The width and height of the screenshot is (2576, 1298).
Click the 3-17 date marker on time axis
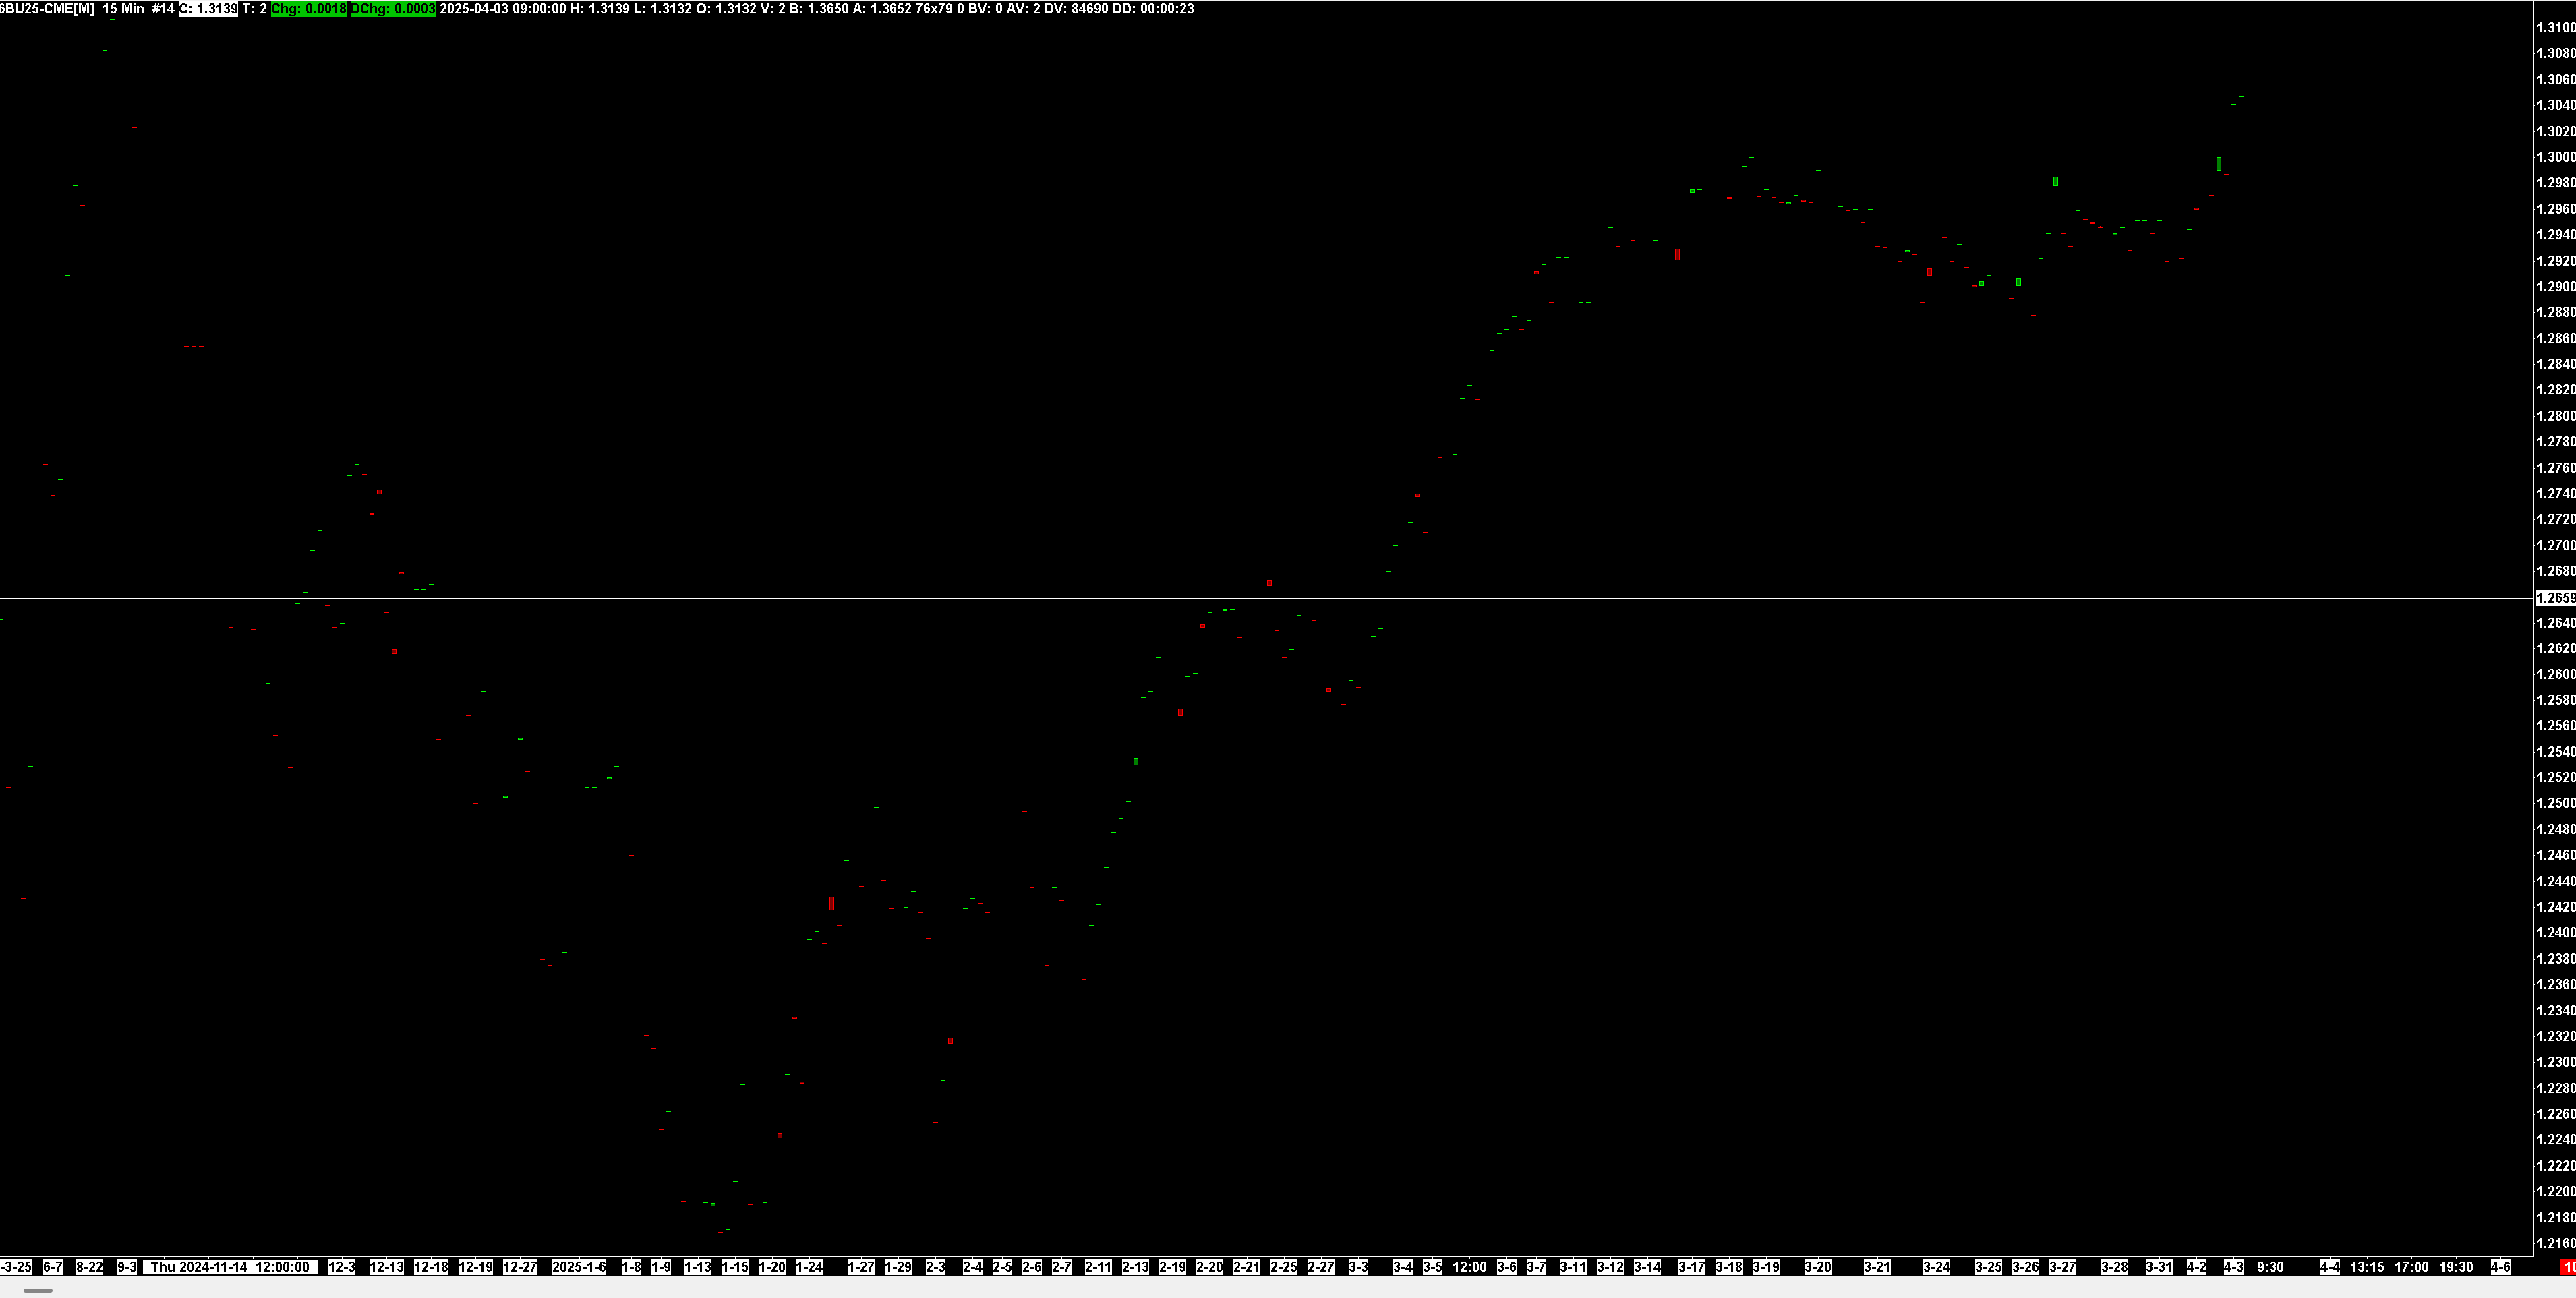coord(1691,1267)
